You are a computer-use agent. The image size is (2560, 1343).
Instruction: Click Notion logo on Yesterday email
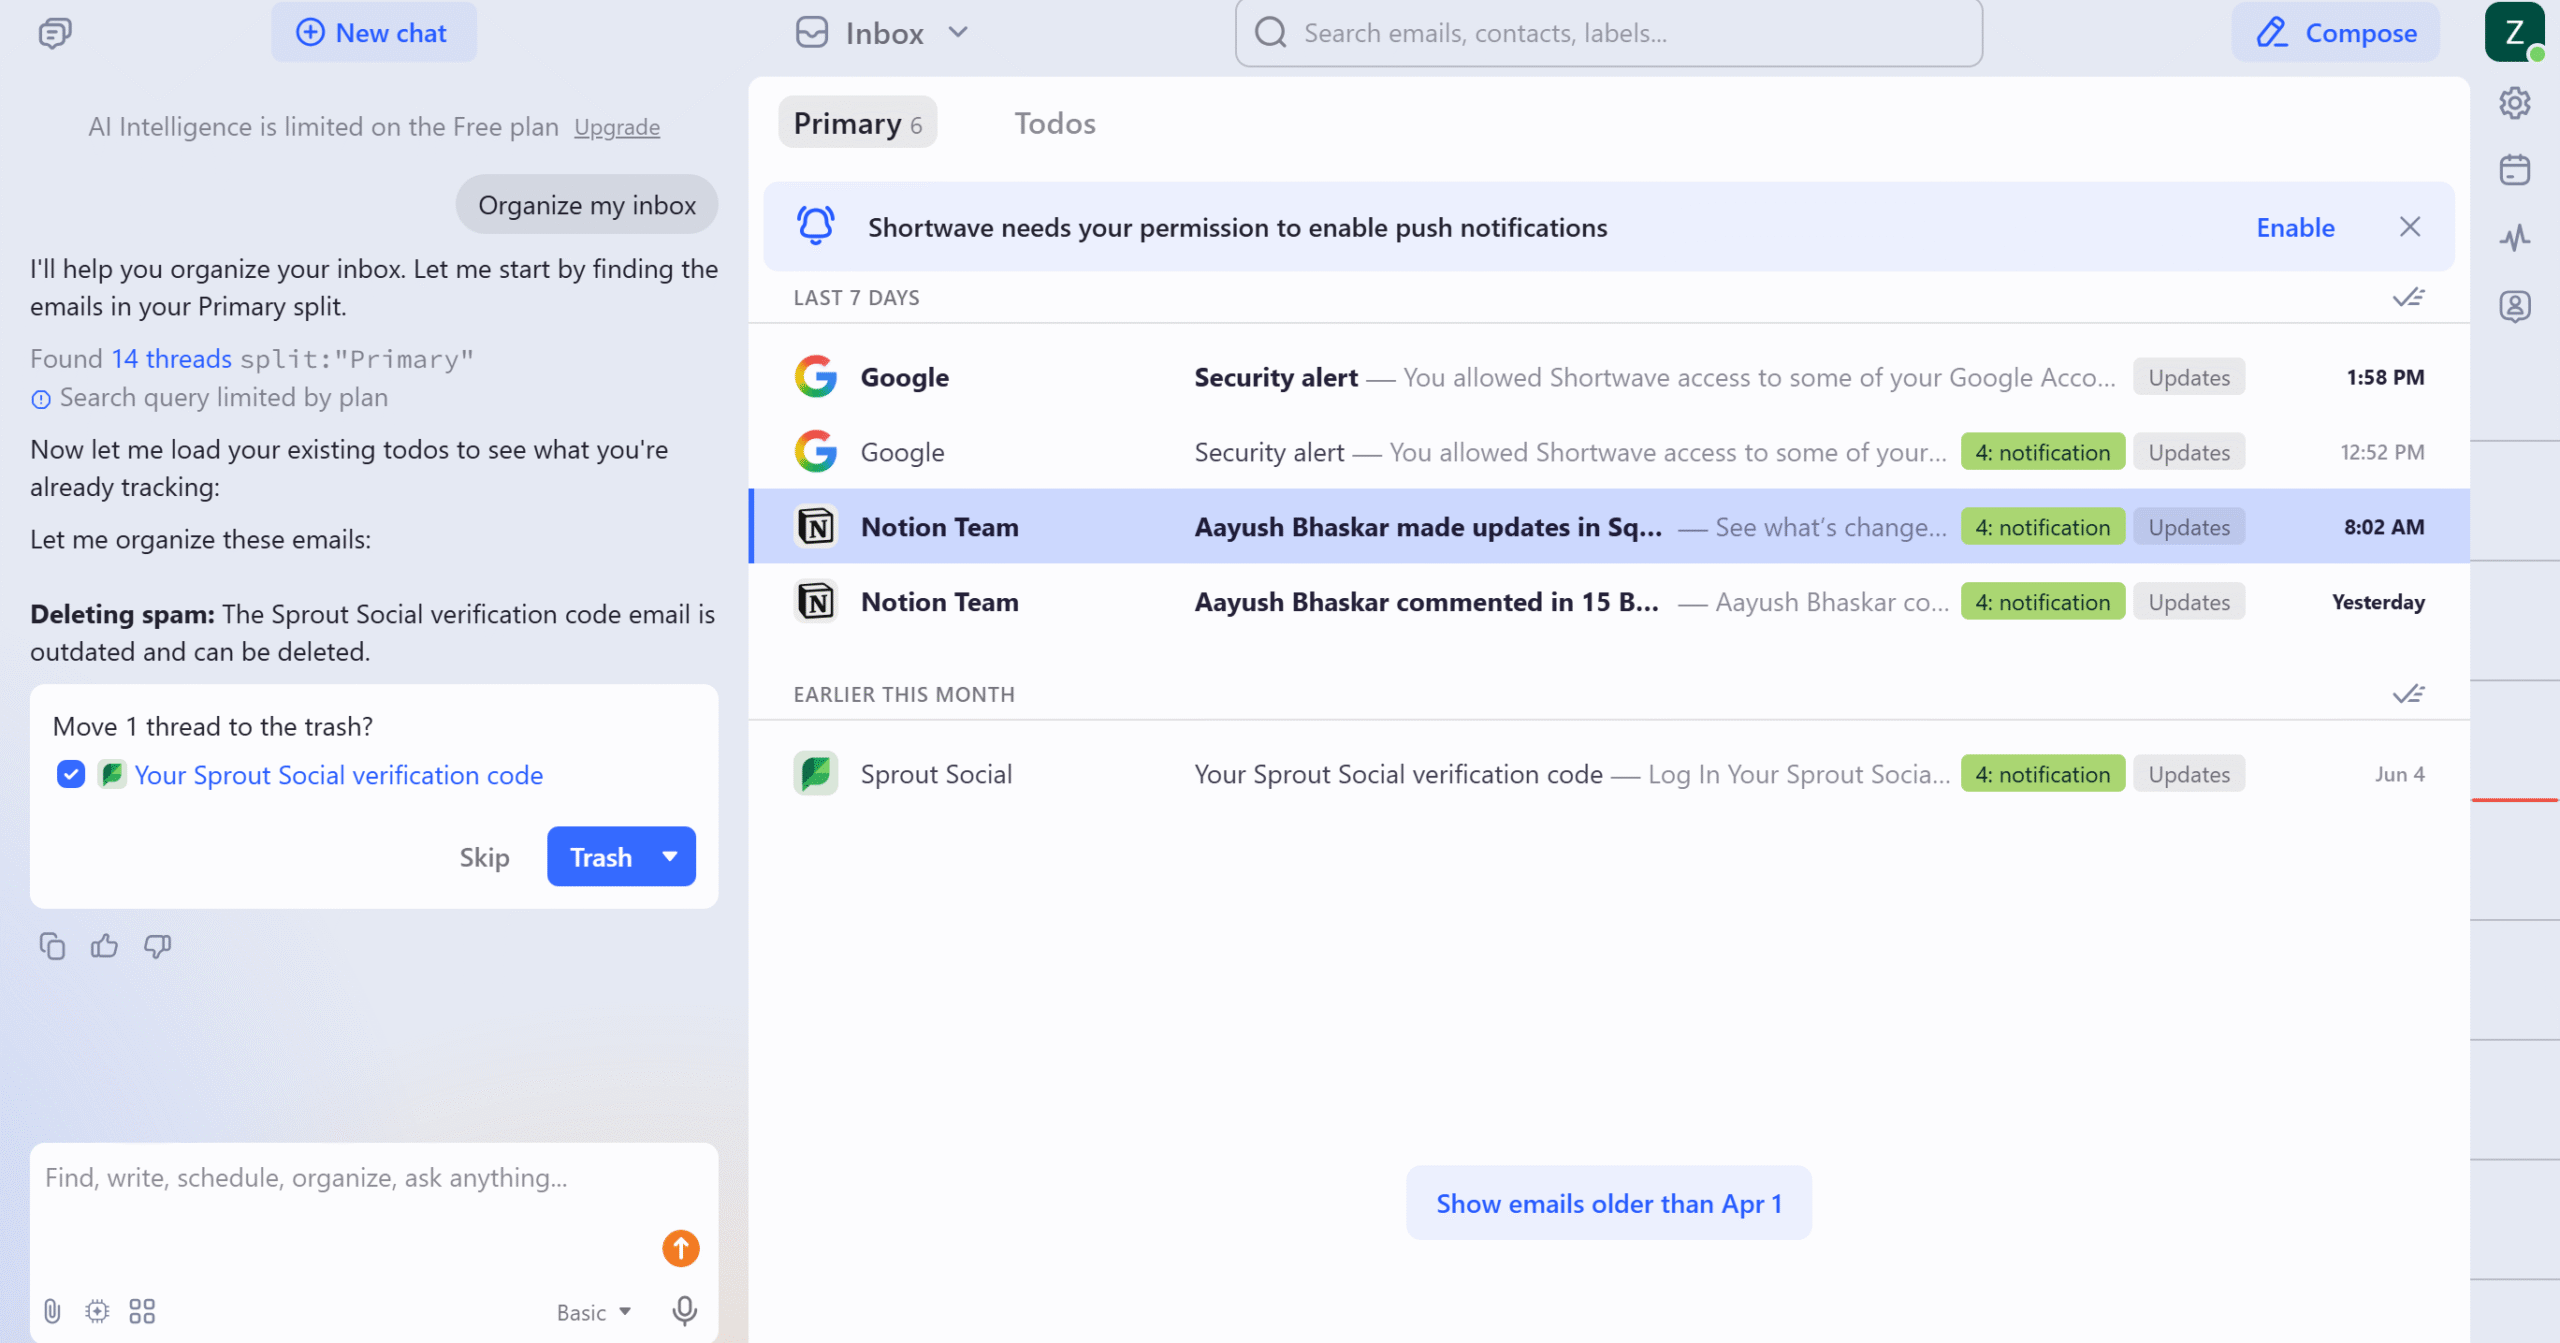point(816,602)
